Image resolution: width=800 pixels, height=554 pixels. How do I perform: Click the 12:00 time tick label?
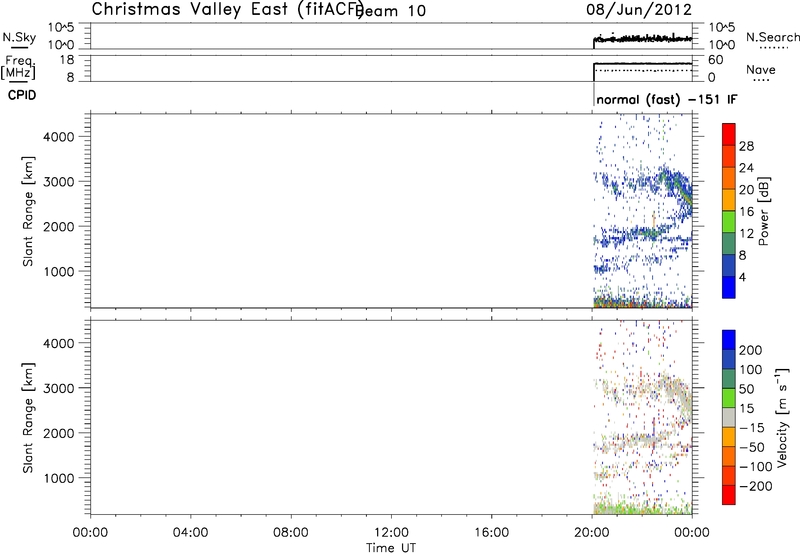pyautogui.click(x=391, y=533)
